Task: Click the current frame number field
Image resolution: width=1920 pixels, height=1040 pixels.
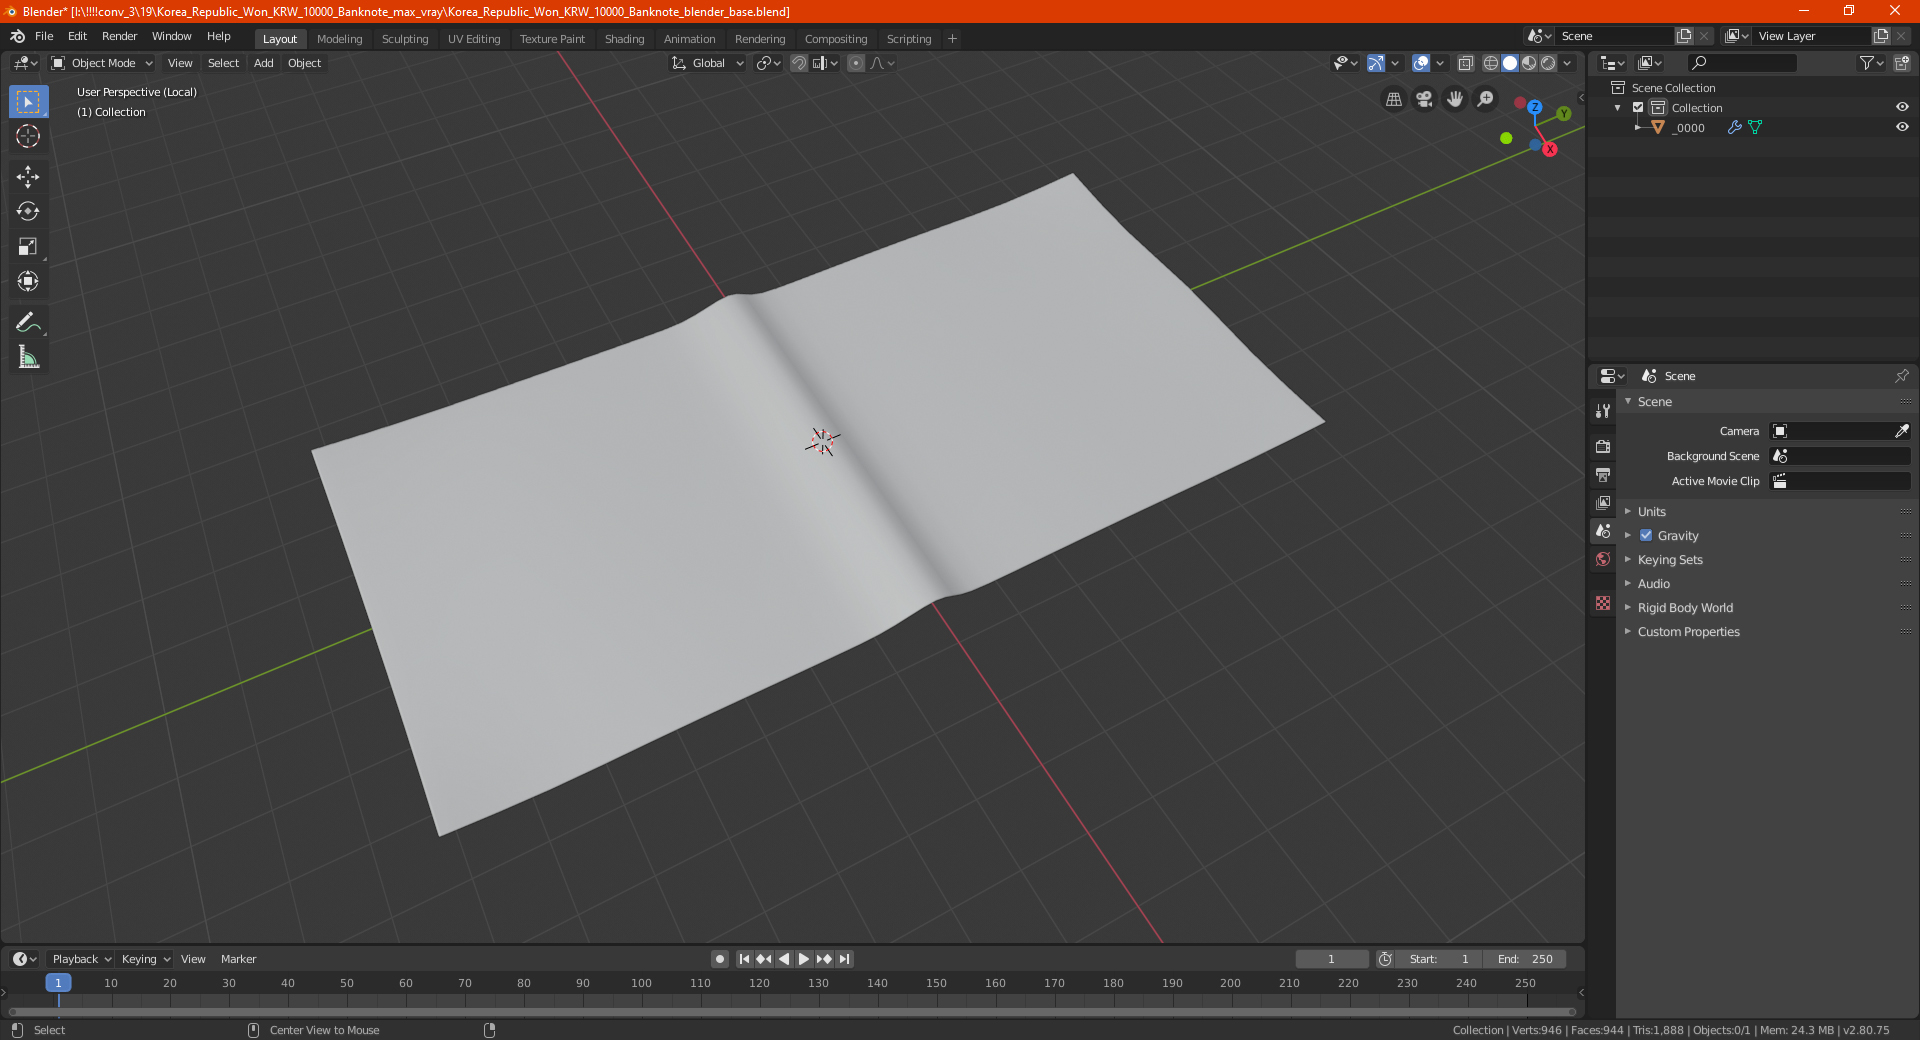Action: [1331, 959]
